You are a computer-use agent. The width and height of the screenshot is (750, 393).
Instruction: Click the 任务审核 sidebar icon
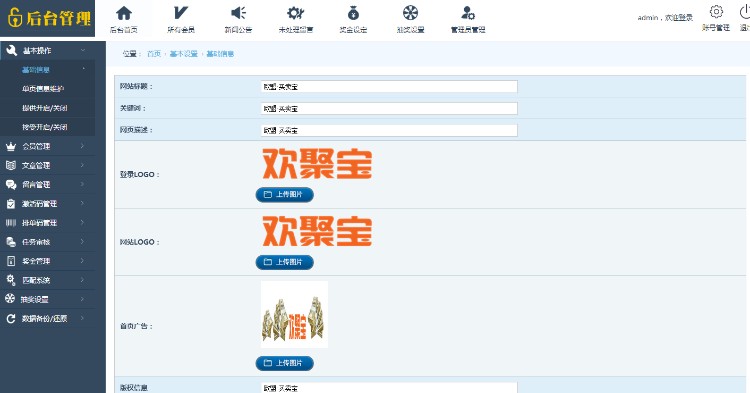pos(11,242)
